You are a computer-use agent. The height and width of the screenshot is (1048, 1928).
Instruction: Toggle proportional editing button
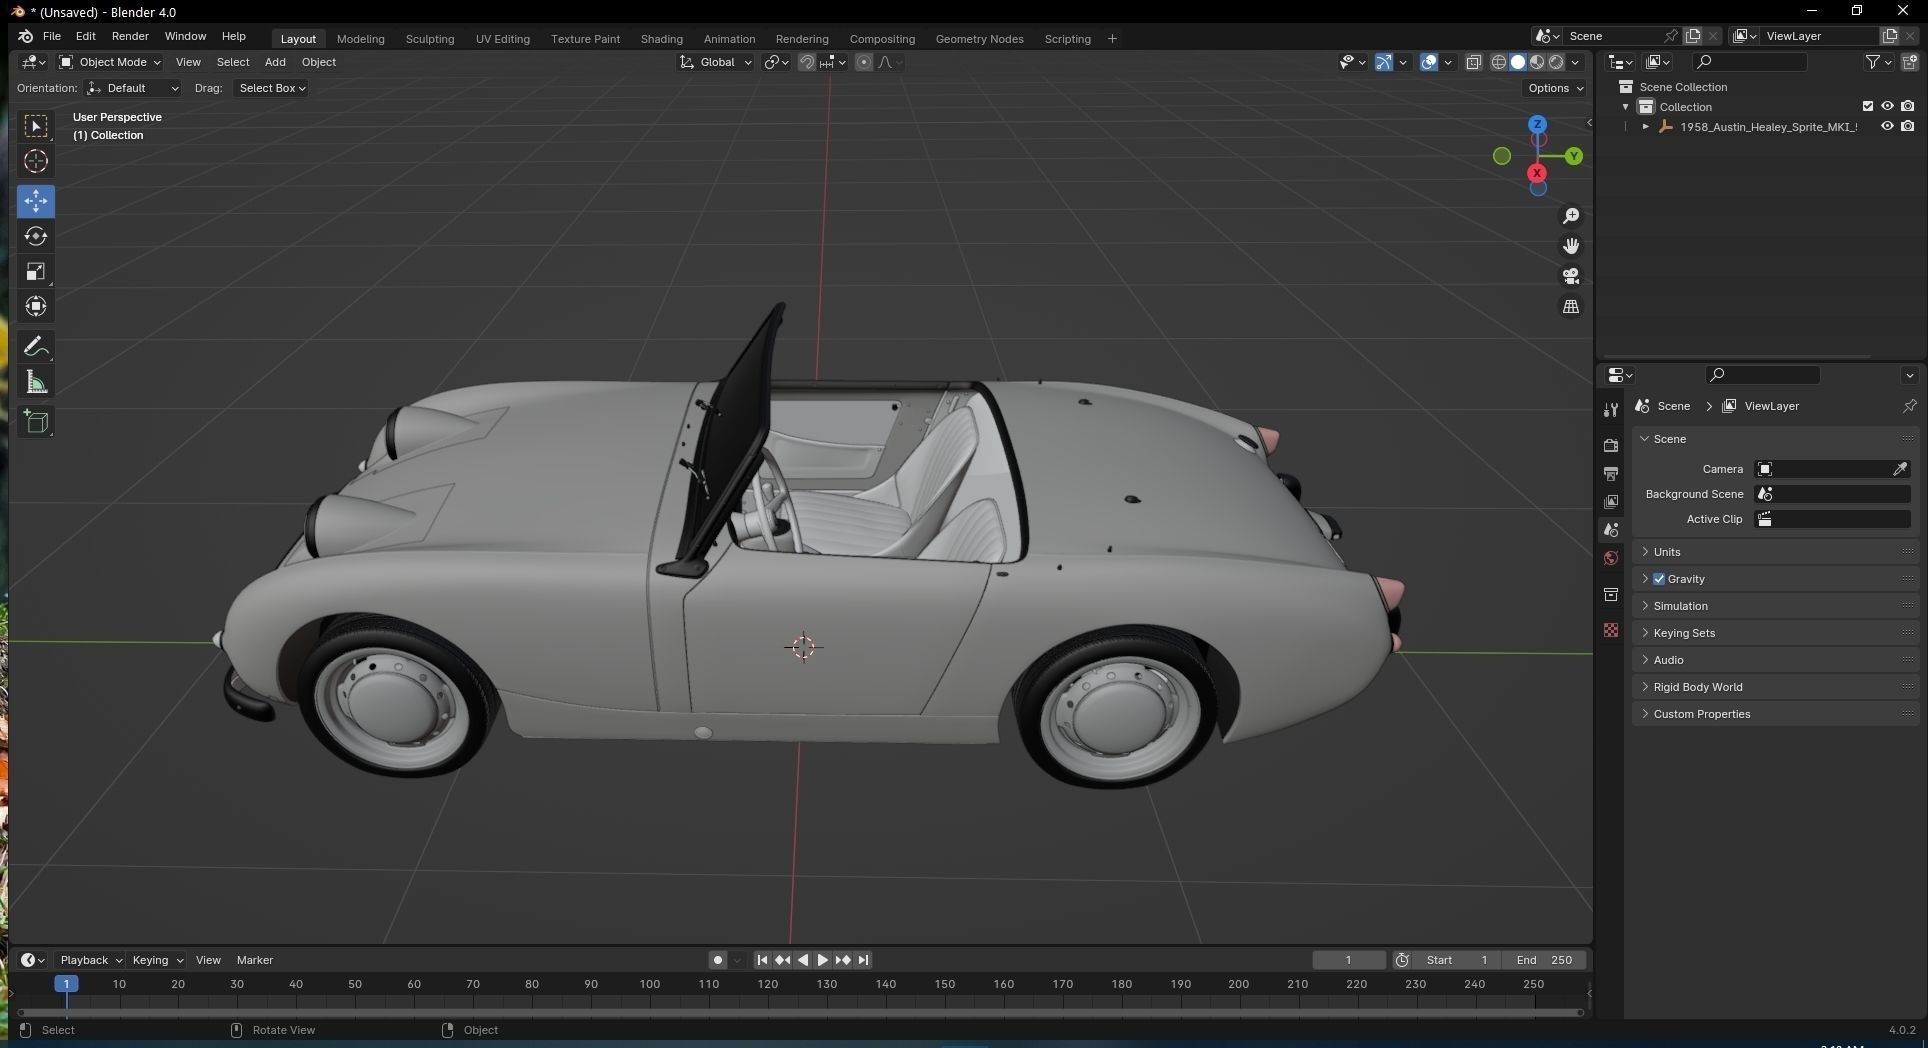pyautogui.click(x=864, y=62)
